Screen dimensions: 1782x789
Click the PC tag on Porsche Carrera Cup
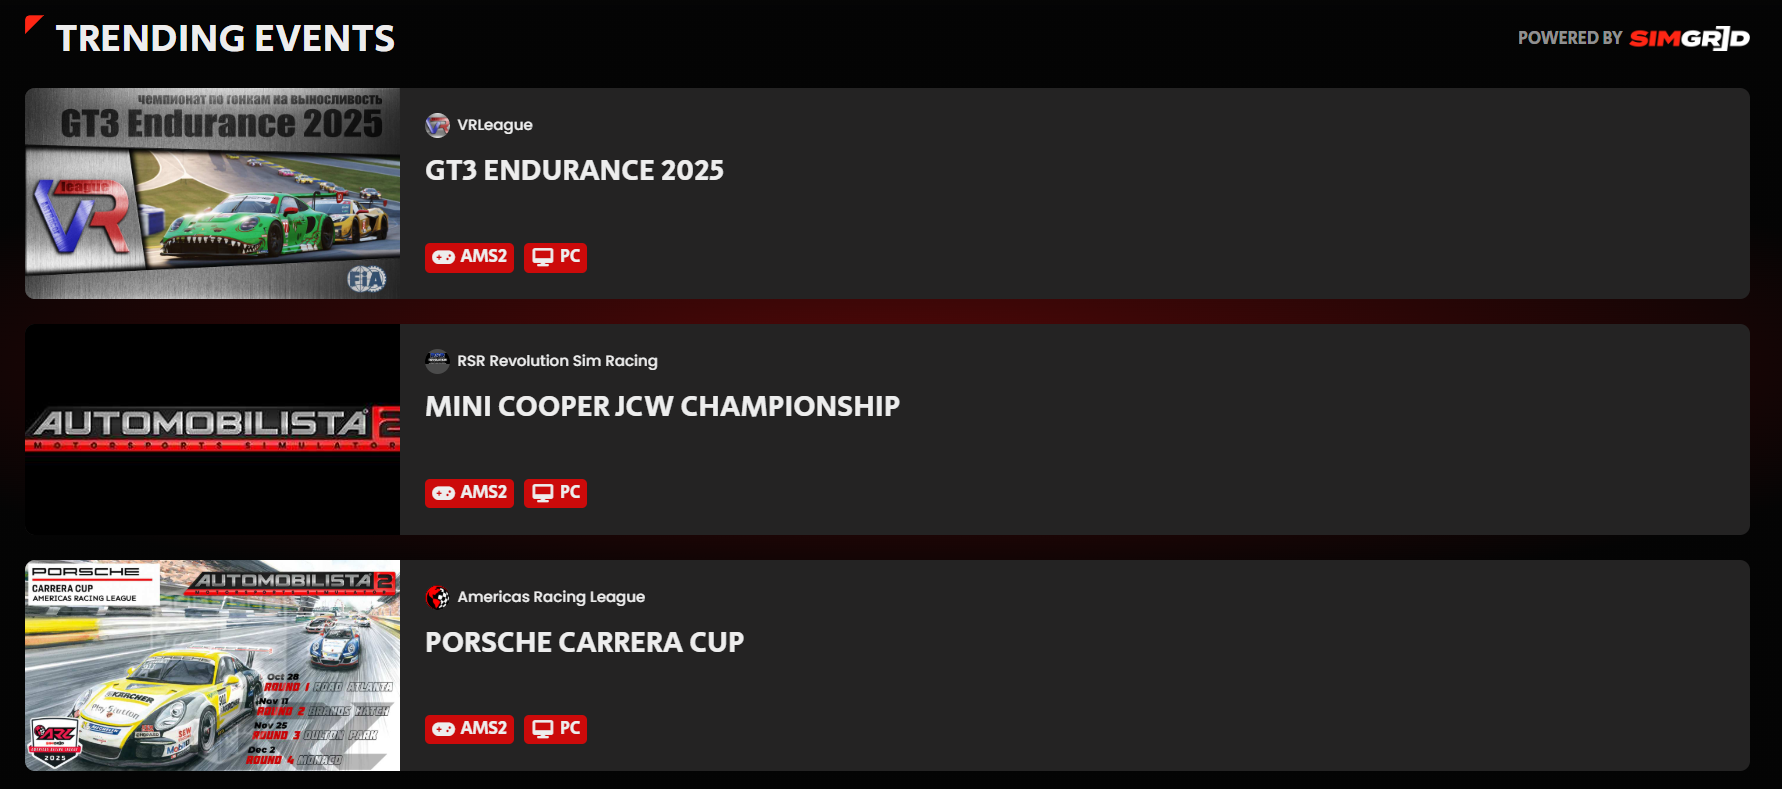(555, 729)
